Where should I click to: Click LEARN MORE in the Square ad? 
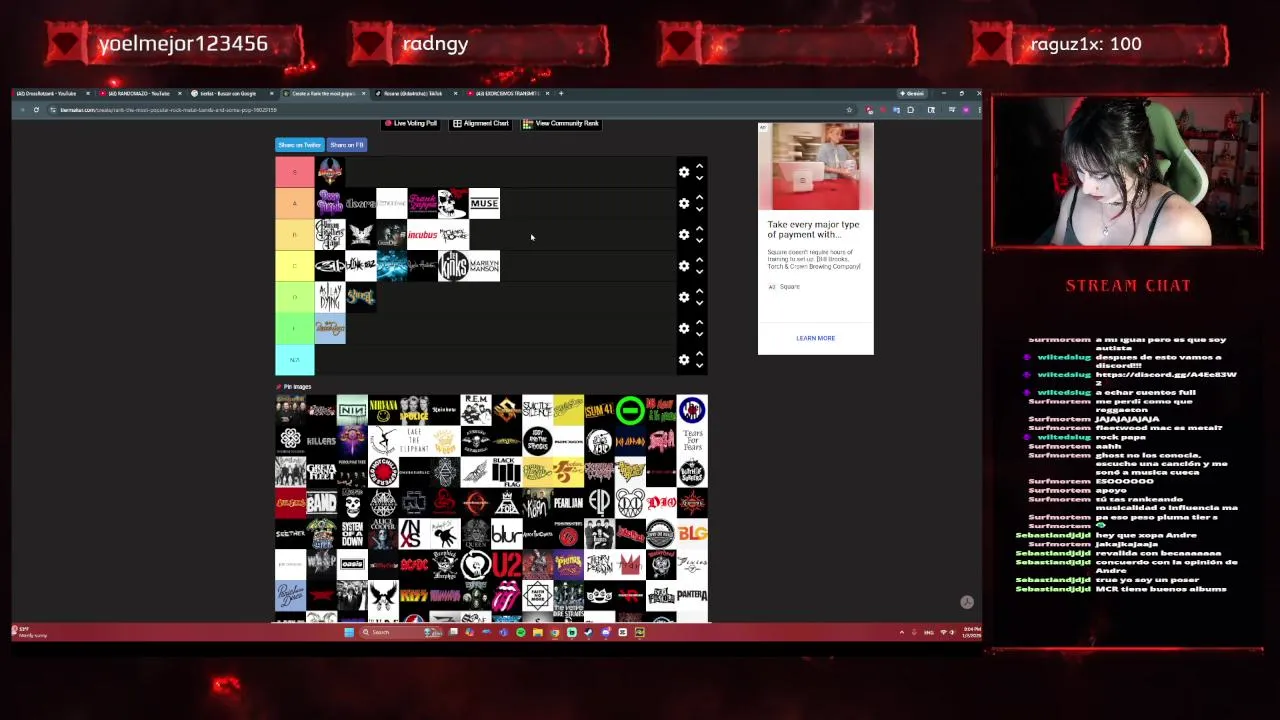[815, 338]
